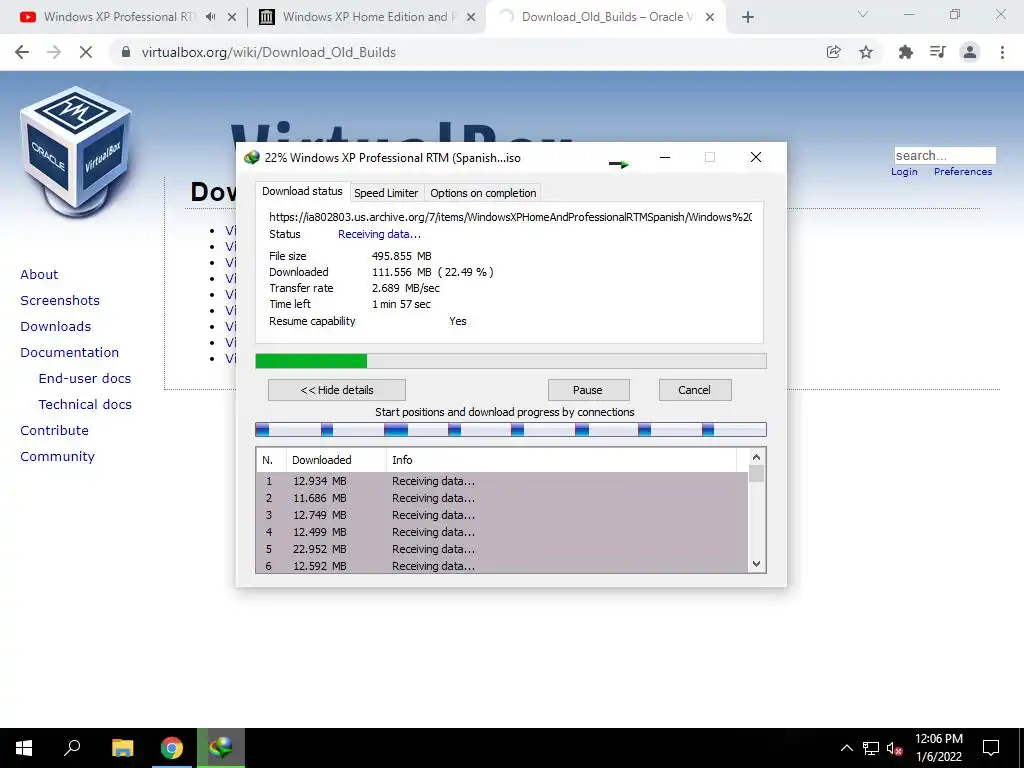Select connection row 4 with 12.499 MB
This screenshot has height=768, width=1024.
point(502,532)
